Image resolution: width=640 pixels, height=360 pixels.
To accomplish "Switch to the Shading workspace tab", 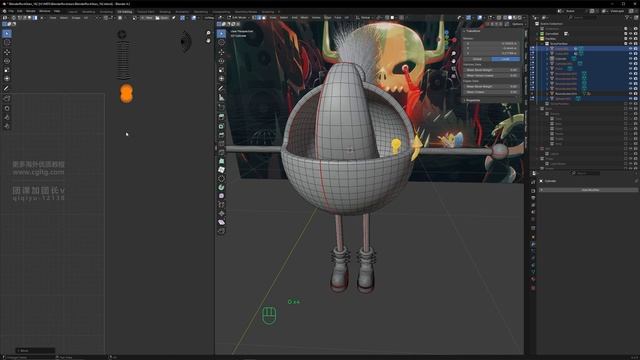I will 165,11.
